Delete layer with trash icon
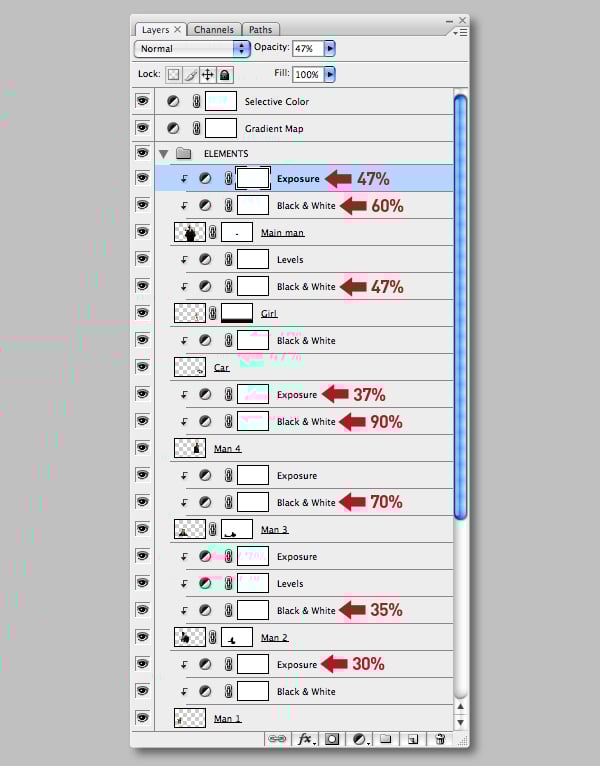Image resolution: width=600 pixels, height=766 pixels. click(438, 739)
